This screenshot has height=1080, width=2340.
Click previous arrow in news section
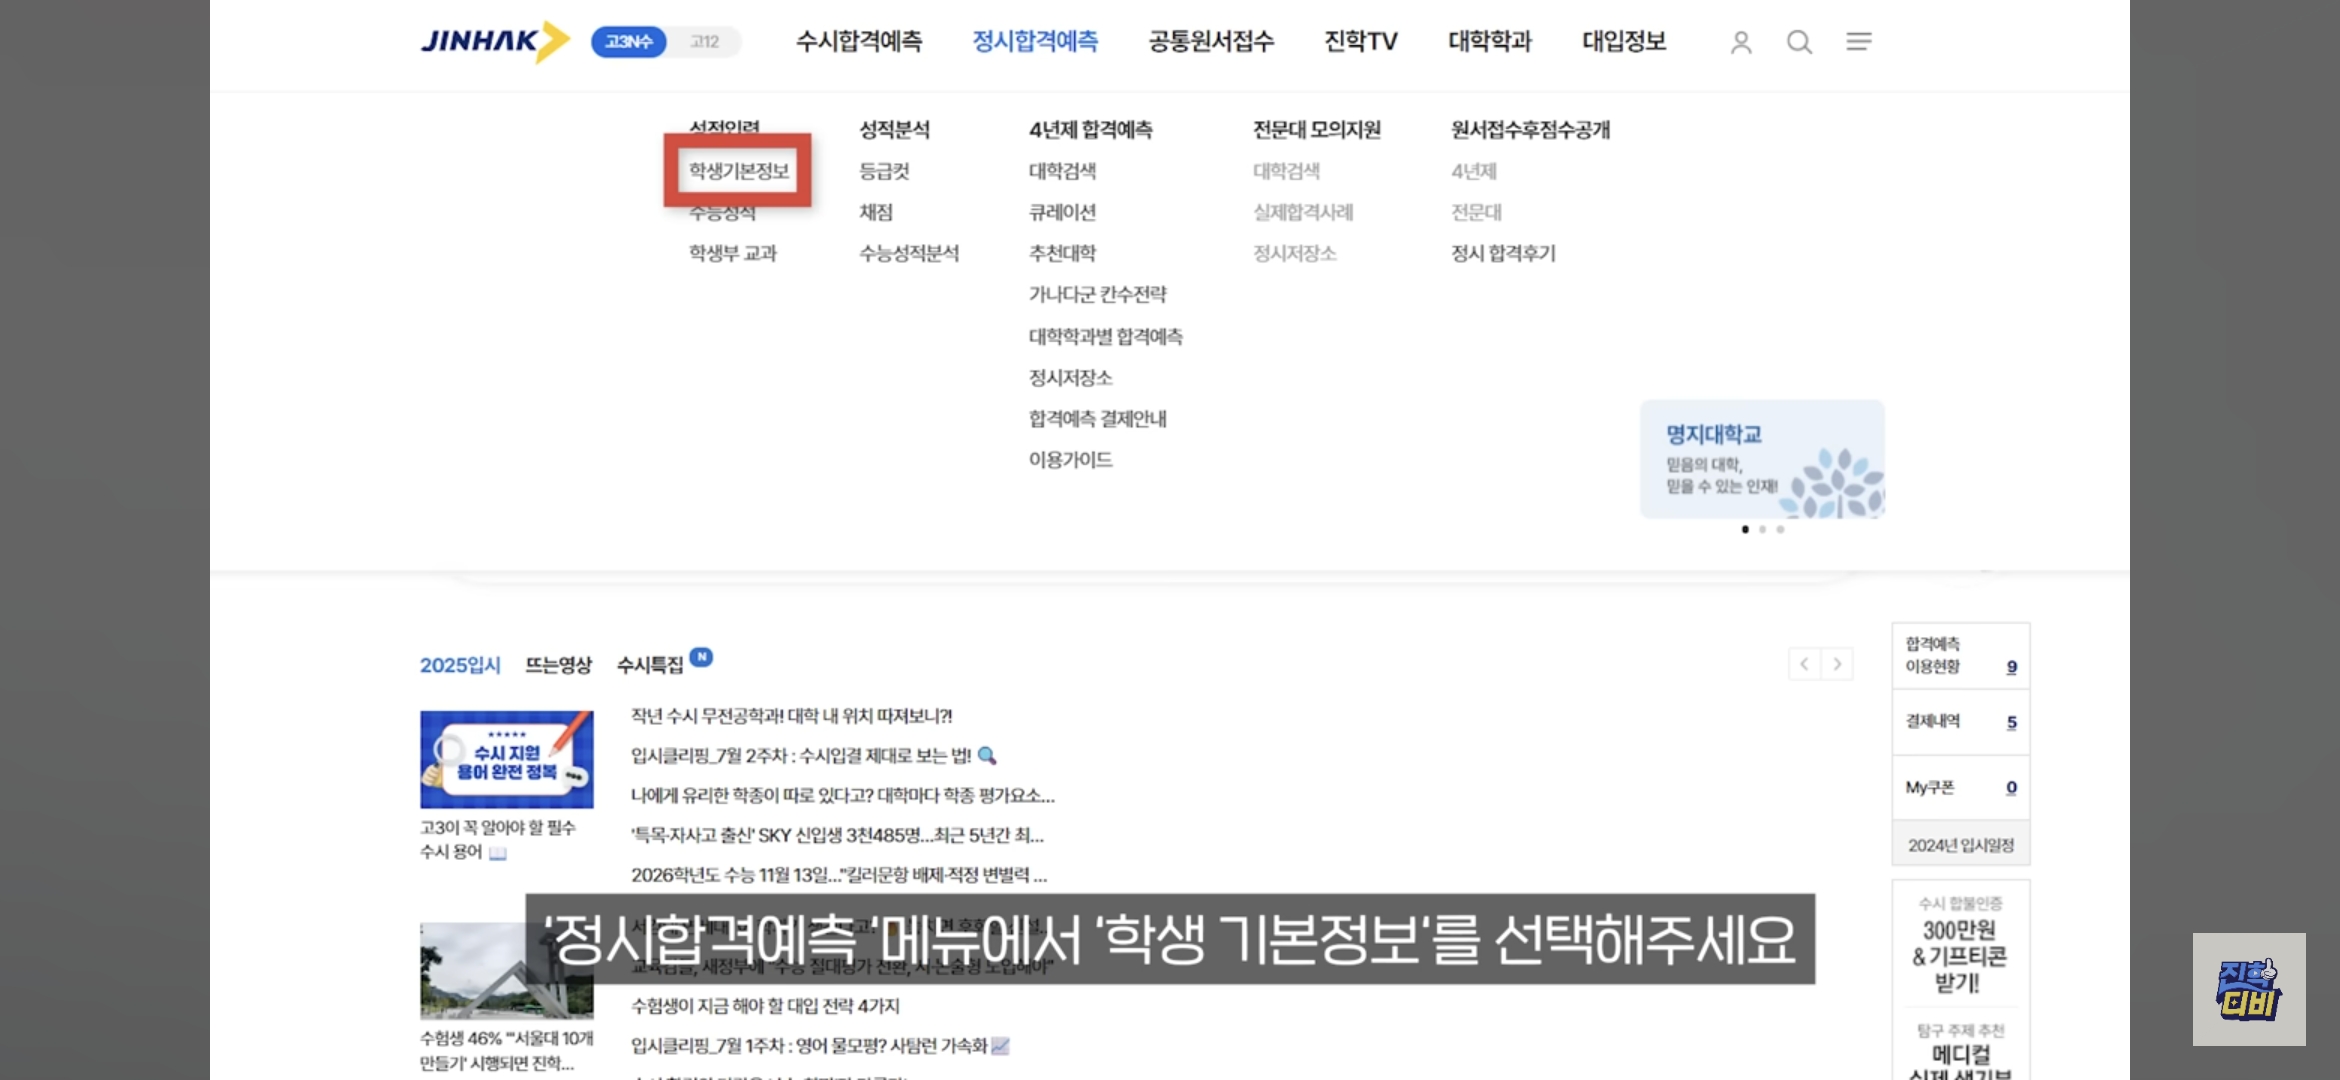pyautogui.click(x=1804, y=664)
